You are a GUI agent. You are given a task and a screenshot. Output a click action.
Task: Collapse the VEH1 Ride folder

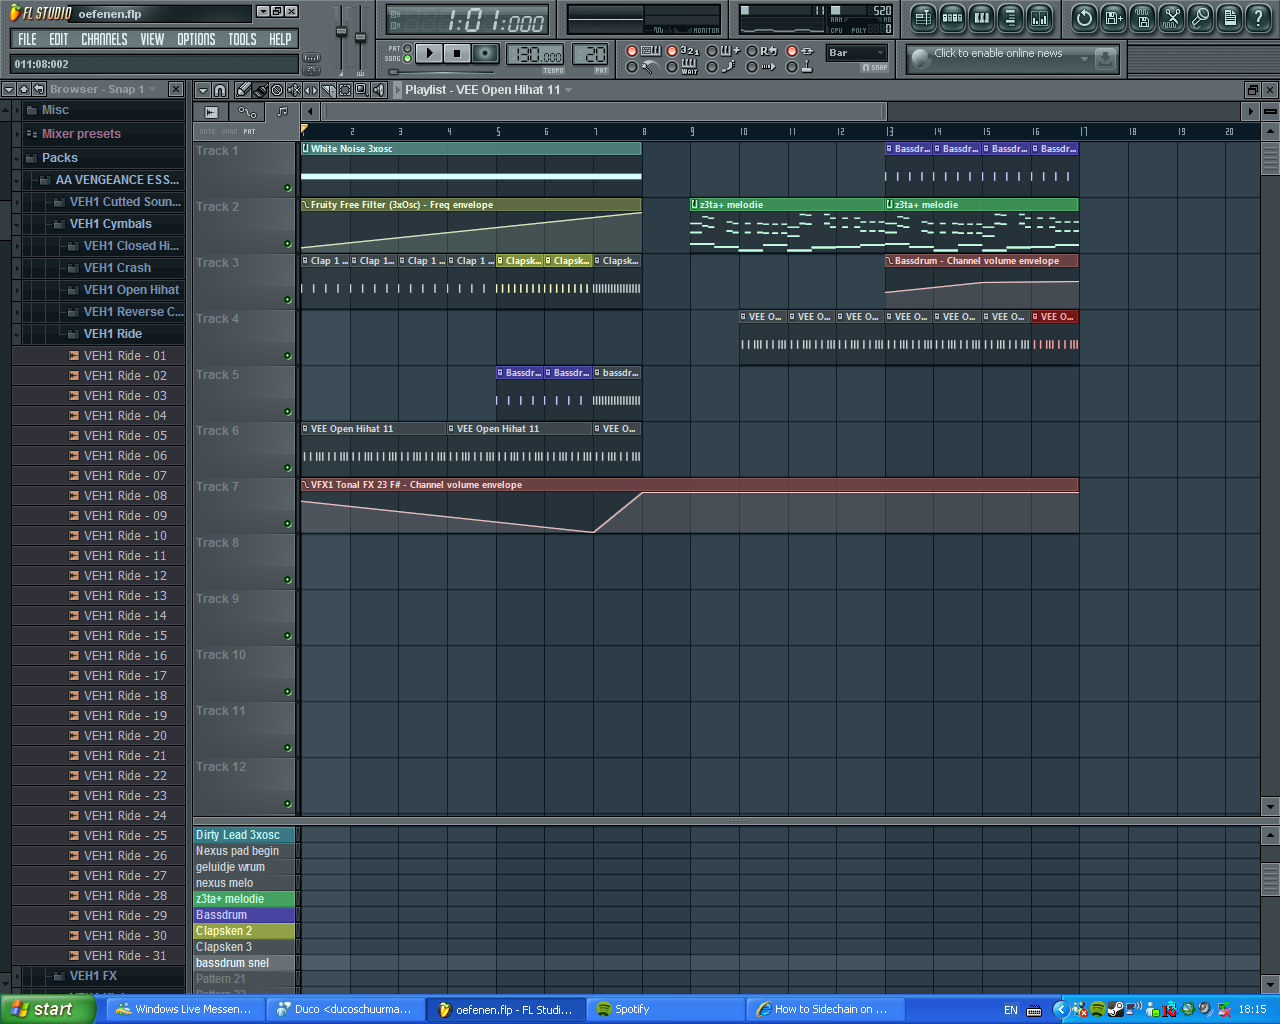17,334
